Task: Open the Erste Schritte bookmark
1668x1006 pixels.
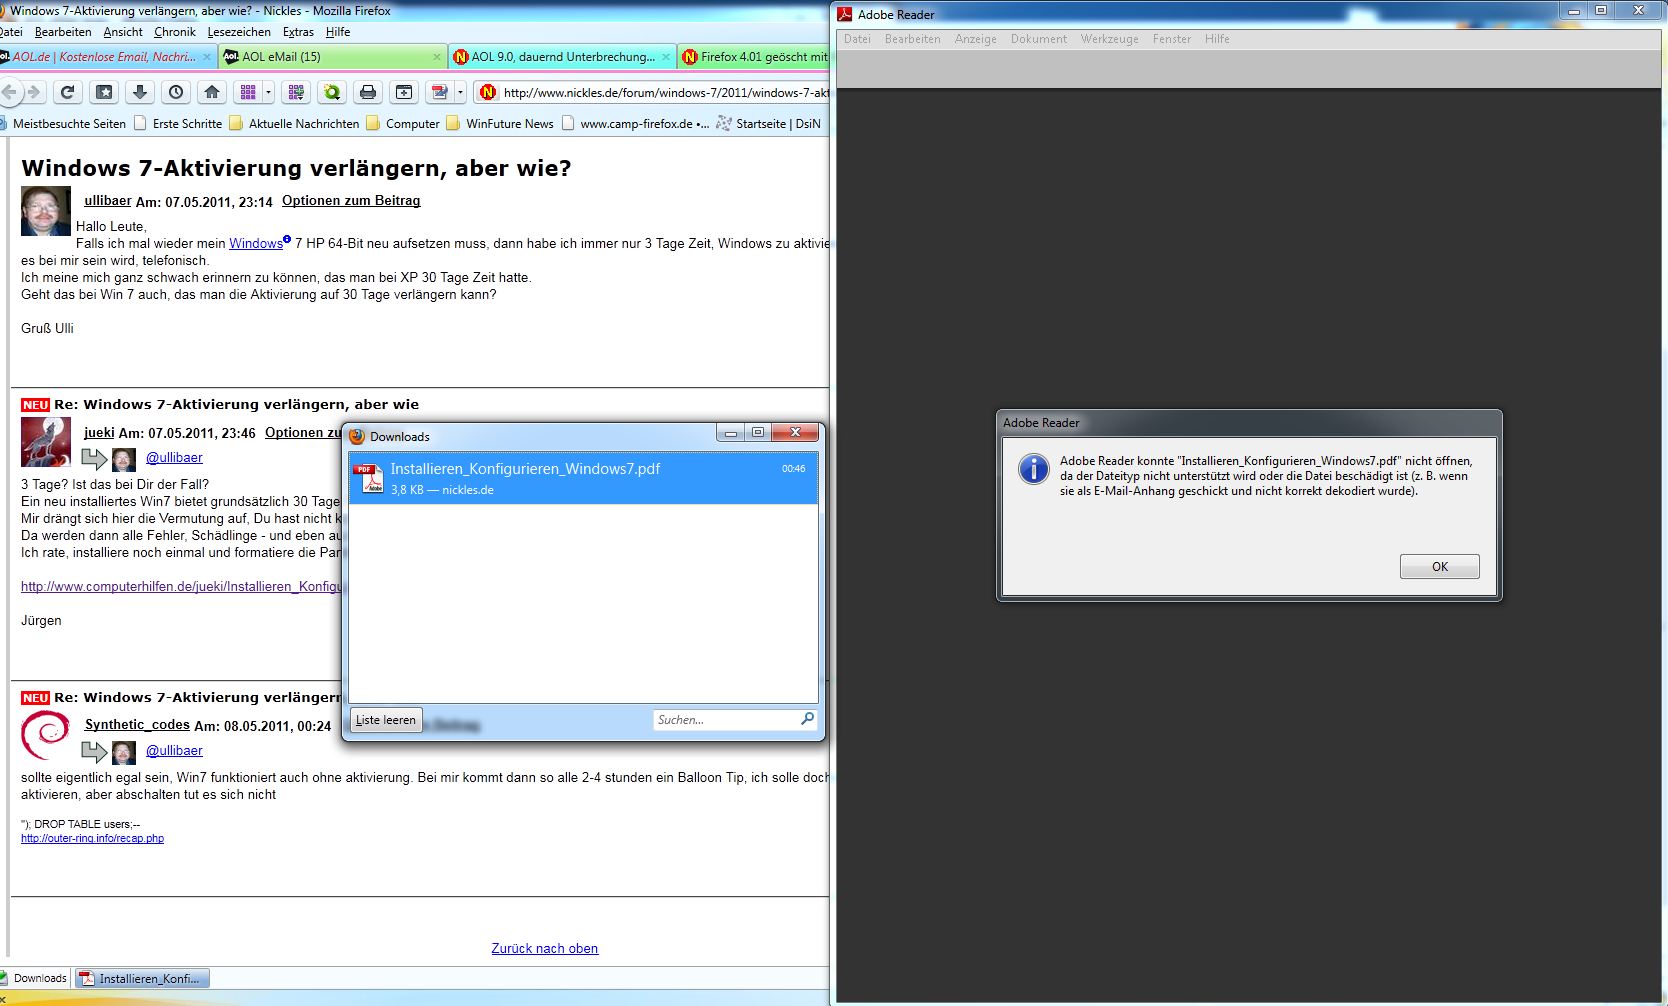Action: coord(178,124)
